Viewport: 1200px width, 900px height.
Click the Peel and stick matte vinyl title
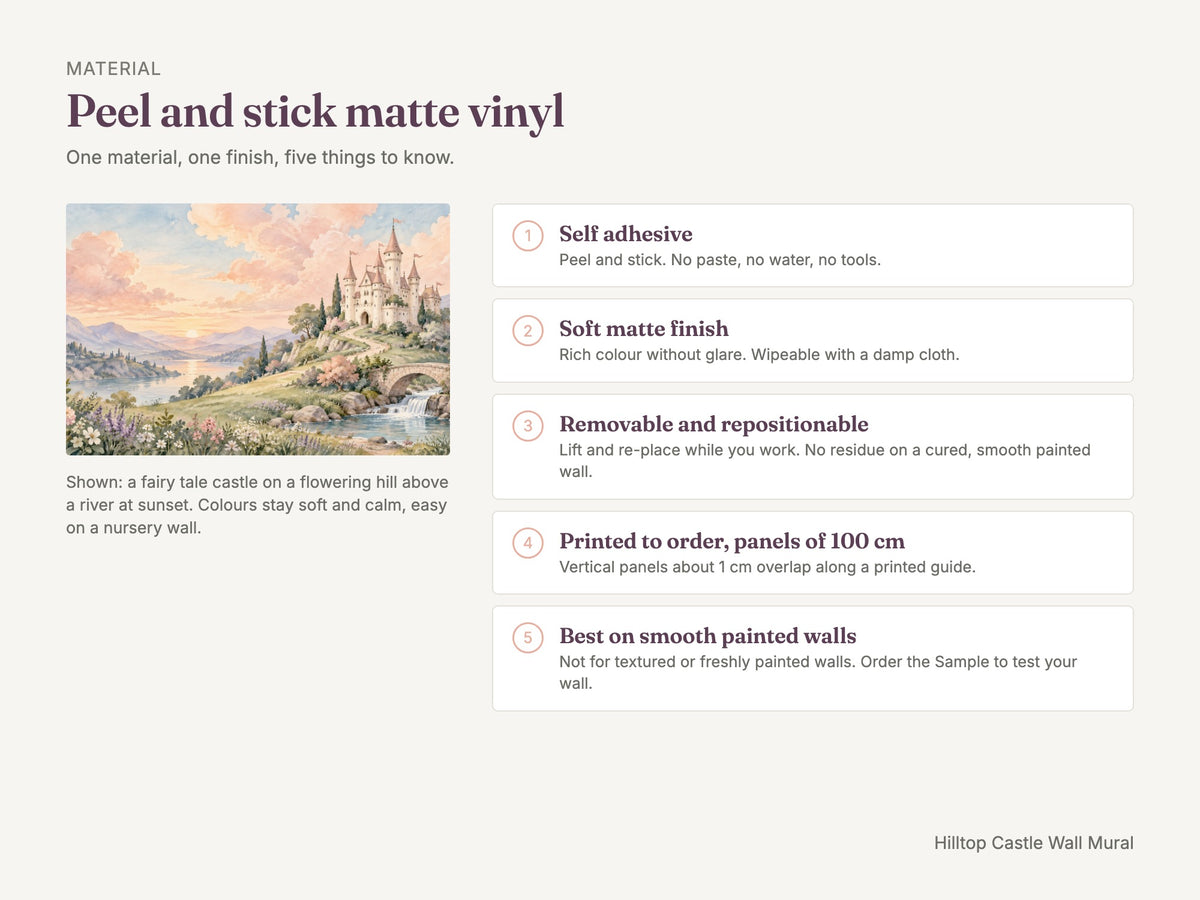point(315,112)
